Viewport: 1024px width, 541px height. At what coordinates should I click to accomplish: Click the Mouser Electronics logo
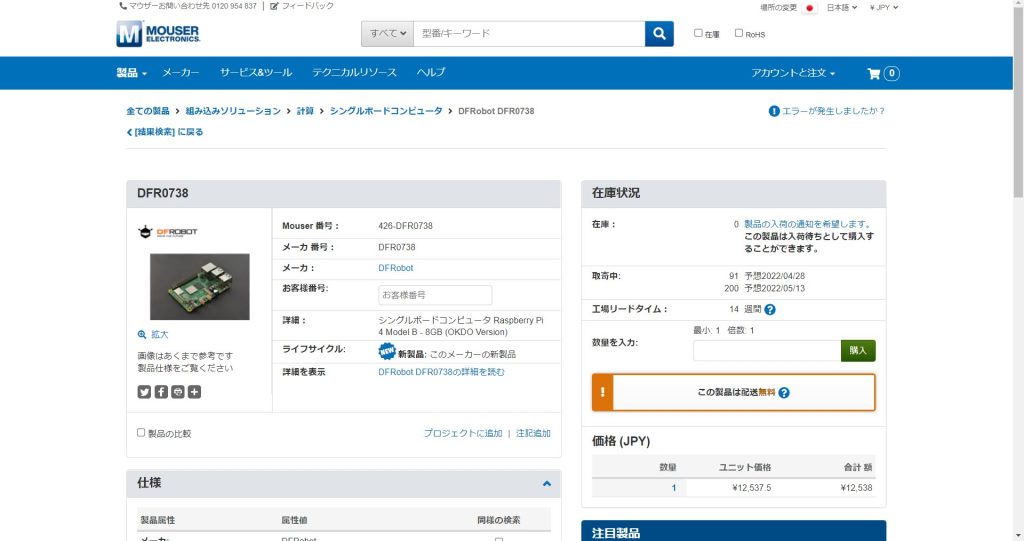click(x=158, y=33)
